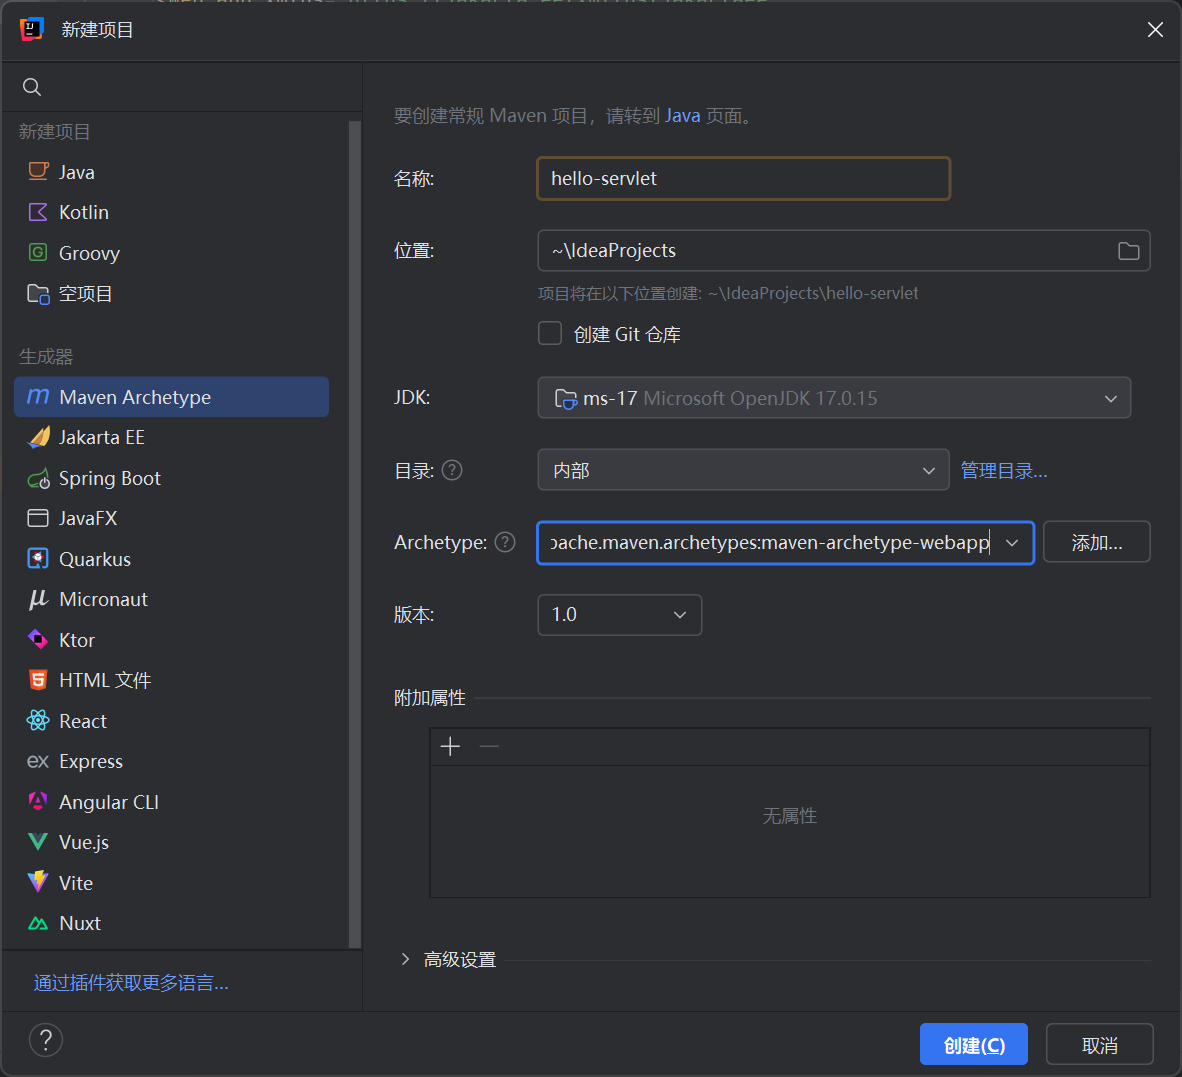Select the Micronaut mu icon
Viewport: 1182px width, 1077px height.
coord(38,599)
